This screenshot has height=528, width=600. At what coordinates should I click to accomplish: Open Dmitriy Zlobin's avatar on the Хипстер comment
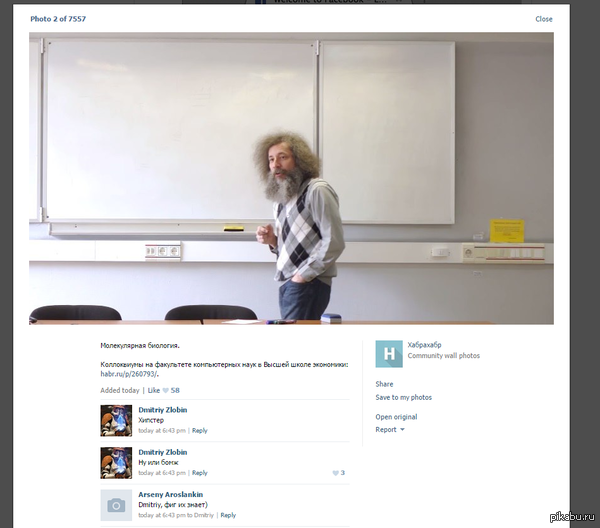[x=116, y=420]
